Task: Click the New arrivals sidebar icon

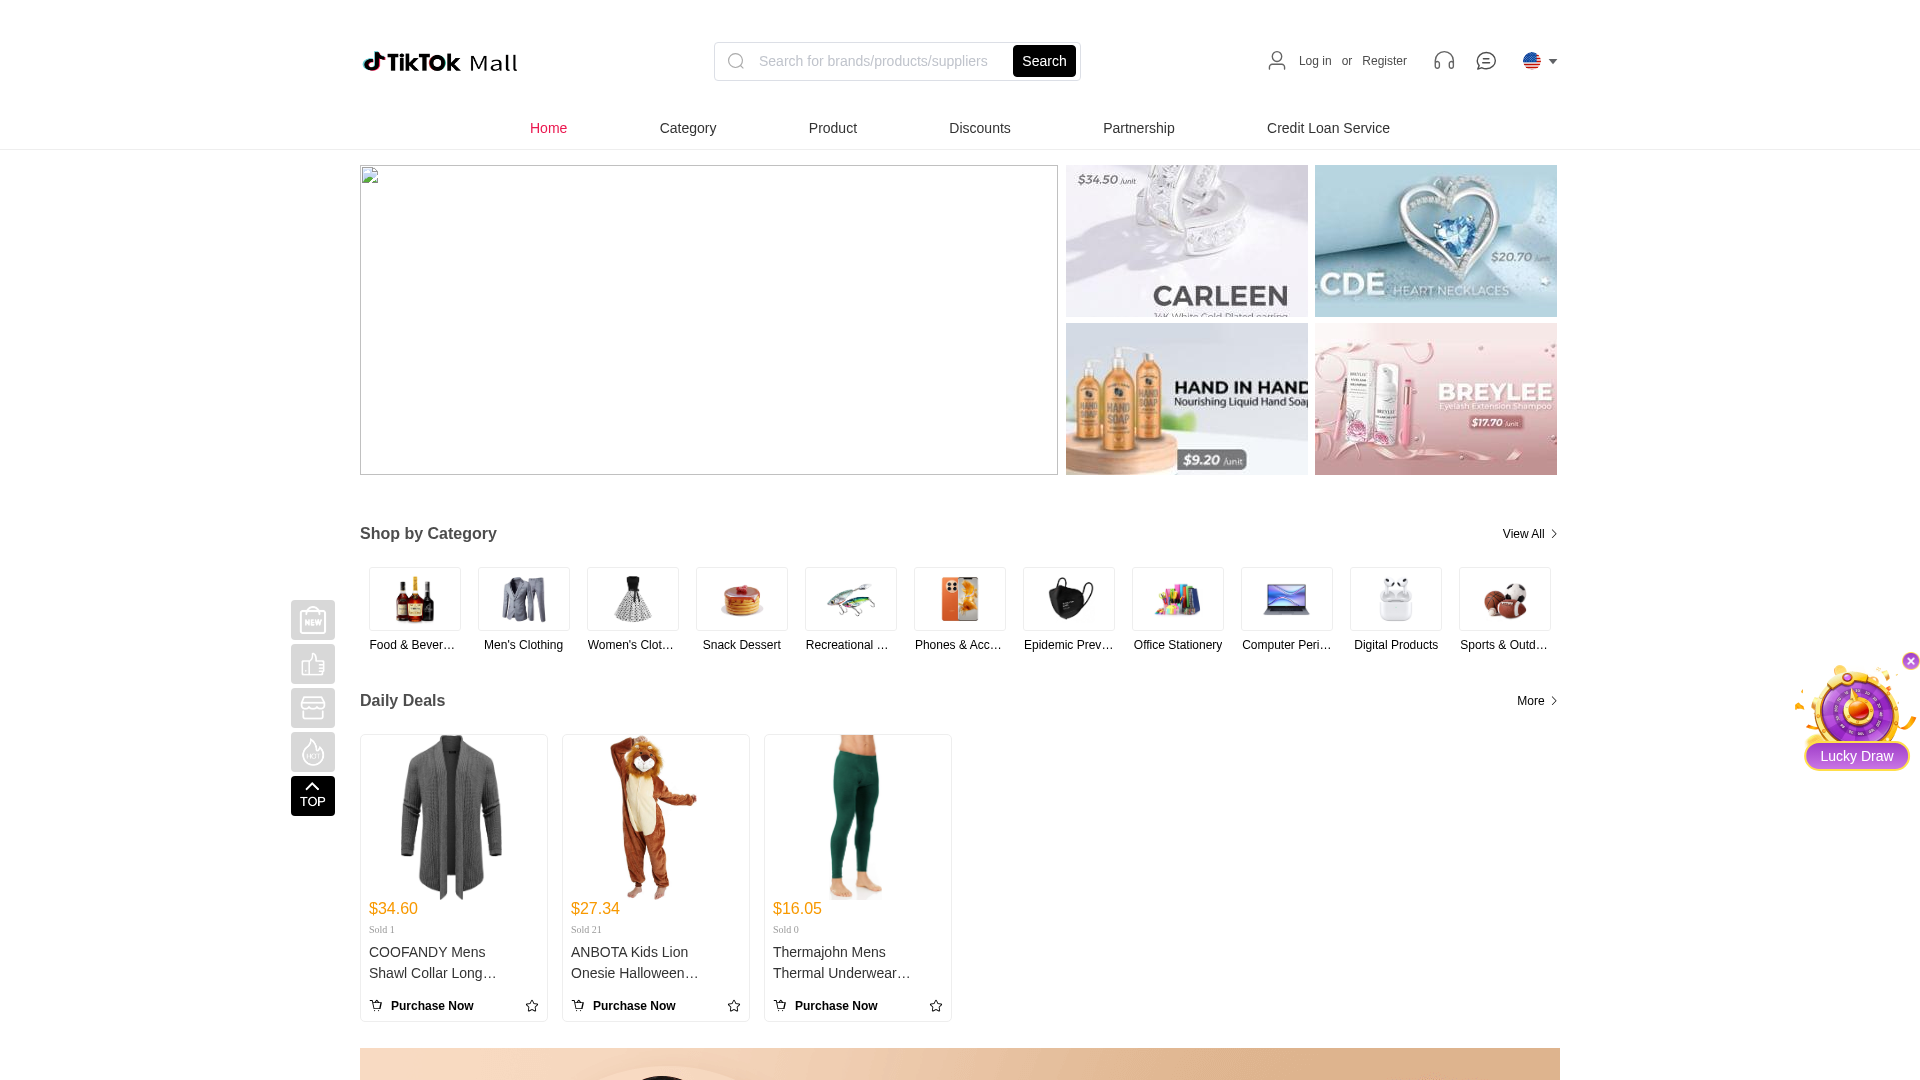Action: [x=313, y=620]
